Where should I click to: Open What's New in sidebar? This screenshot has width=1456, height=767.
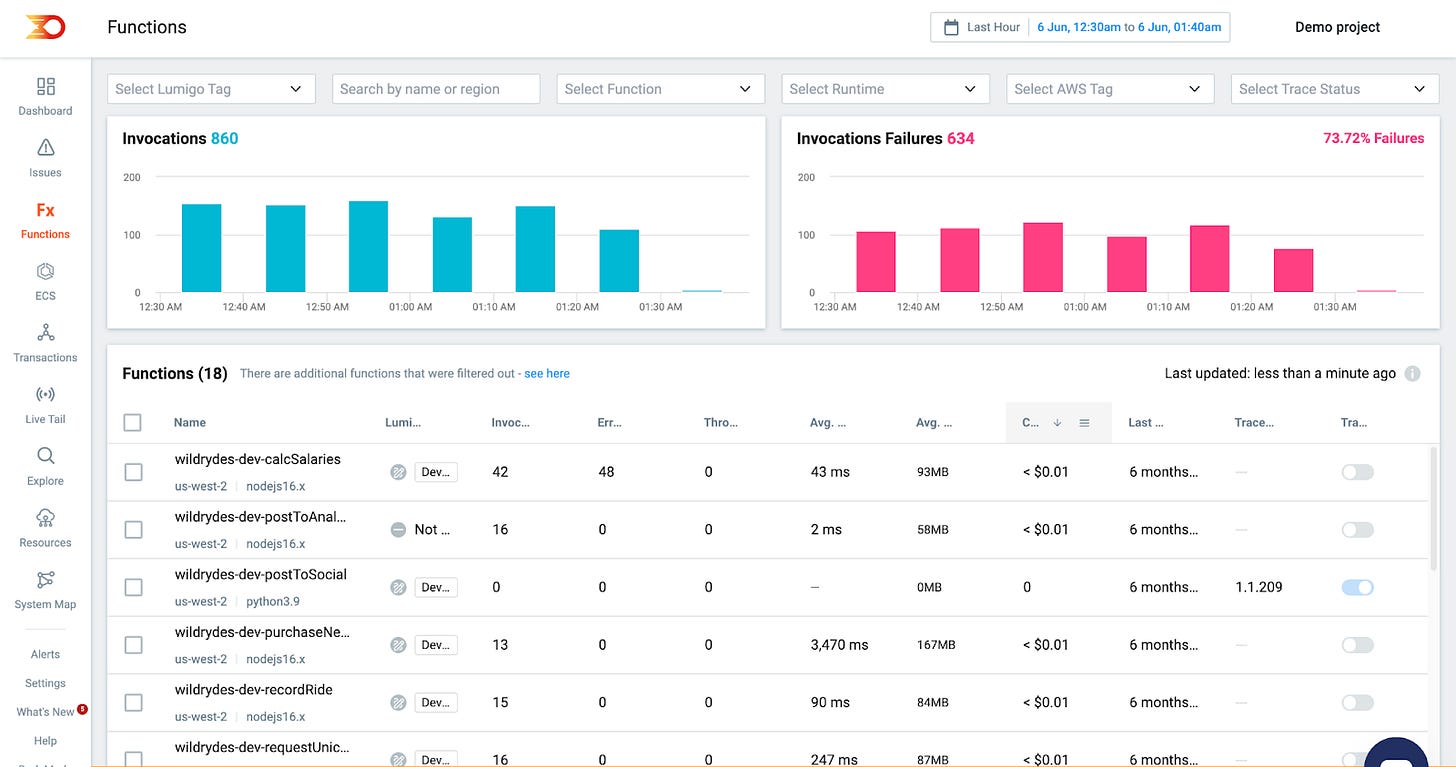[x=45, y=712]
